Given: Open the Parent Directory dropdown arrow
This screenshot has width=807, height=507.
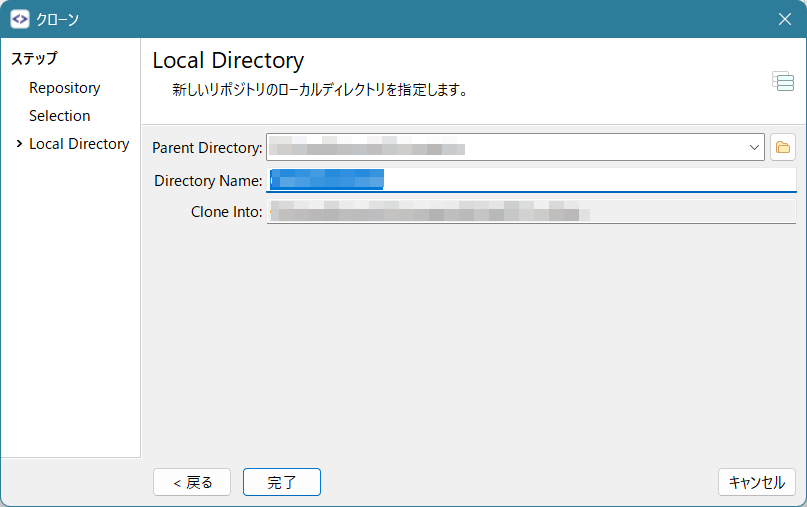Looking at the screenshot, I should click(x=754, y=147).
